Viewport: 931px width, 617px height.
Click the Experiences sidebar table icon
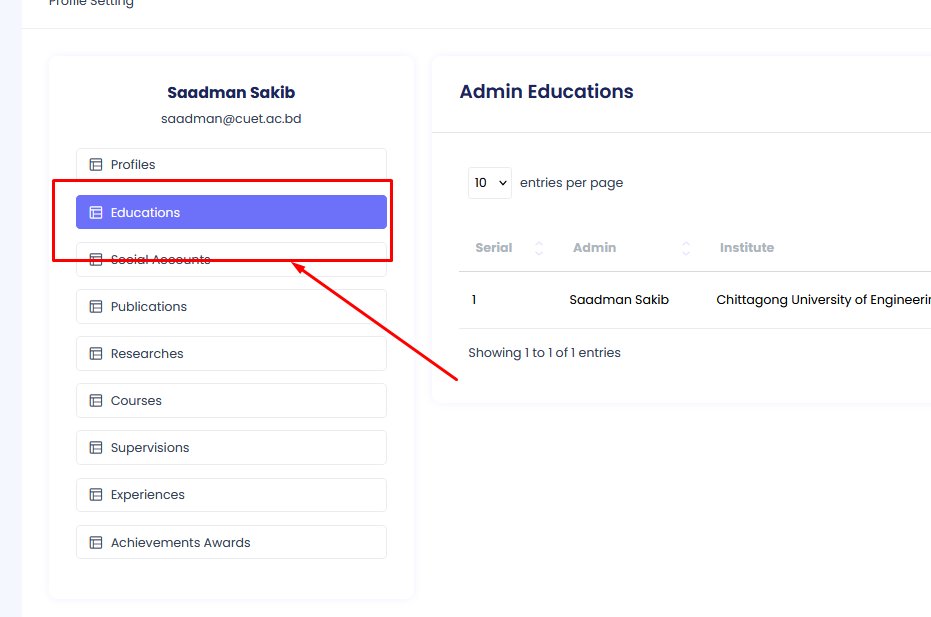pyautogui.click(x=96, y=495)
